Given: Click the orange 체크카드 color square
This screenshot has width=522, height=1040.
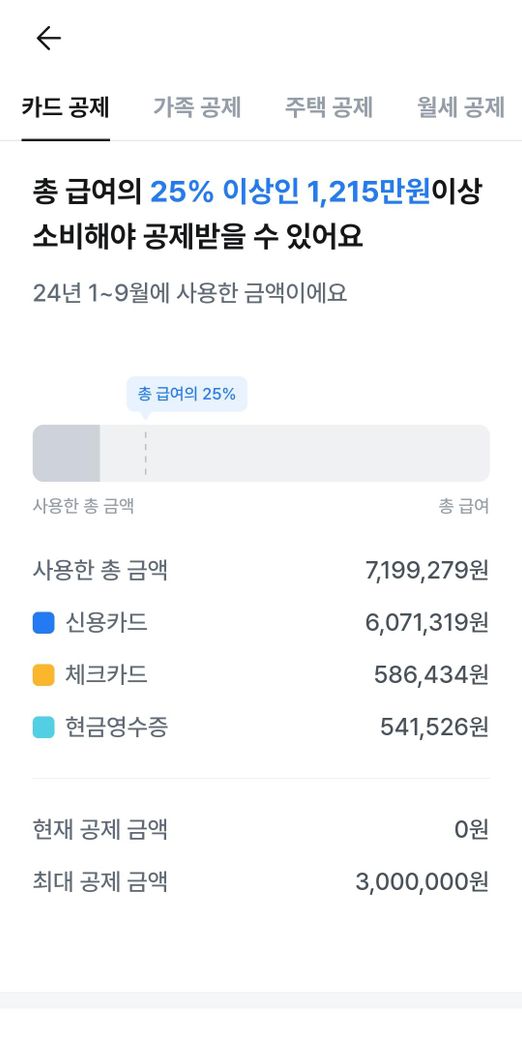Looking at the screenshot, I should (x=44, y=675).
